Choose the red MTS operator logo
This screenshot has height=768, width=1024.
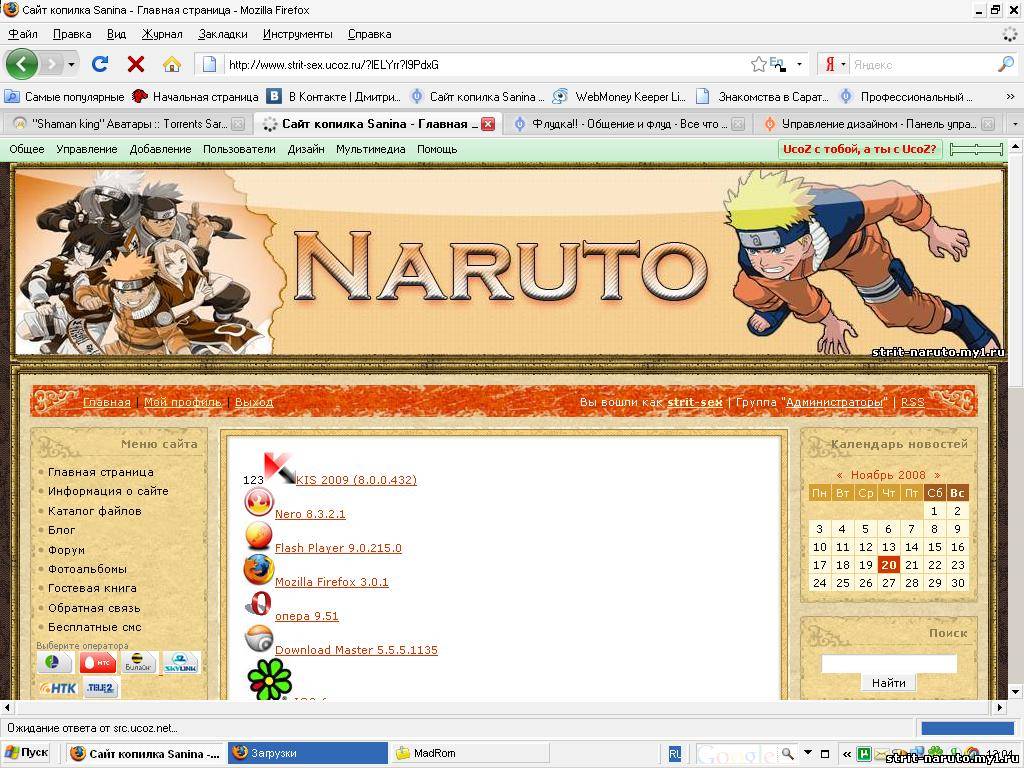coord(97,663)
